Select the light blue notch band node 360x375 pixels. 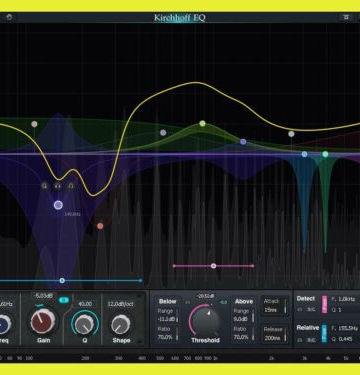click(x=304, y=154)
